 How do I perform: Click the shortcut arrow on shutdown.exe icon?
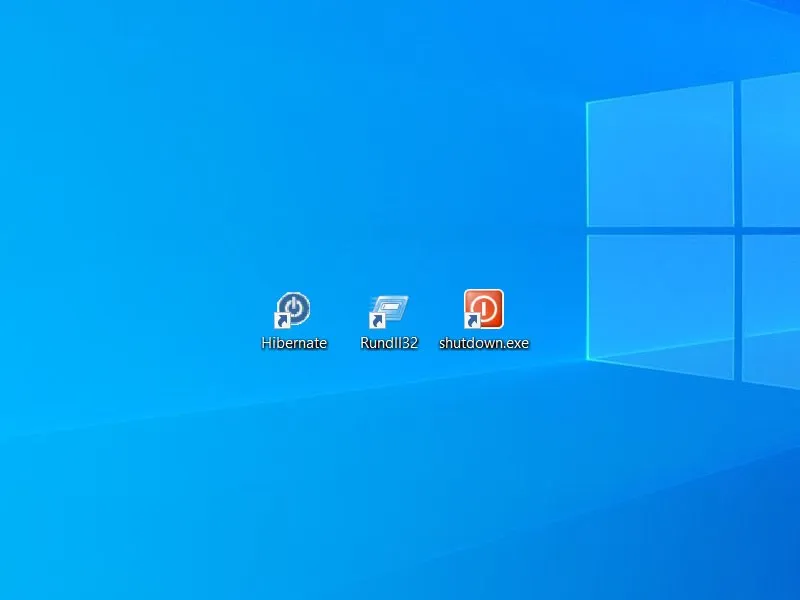click(x=472, y=321)
